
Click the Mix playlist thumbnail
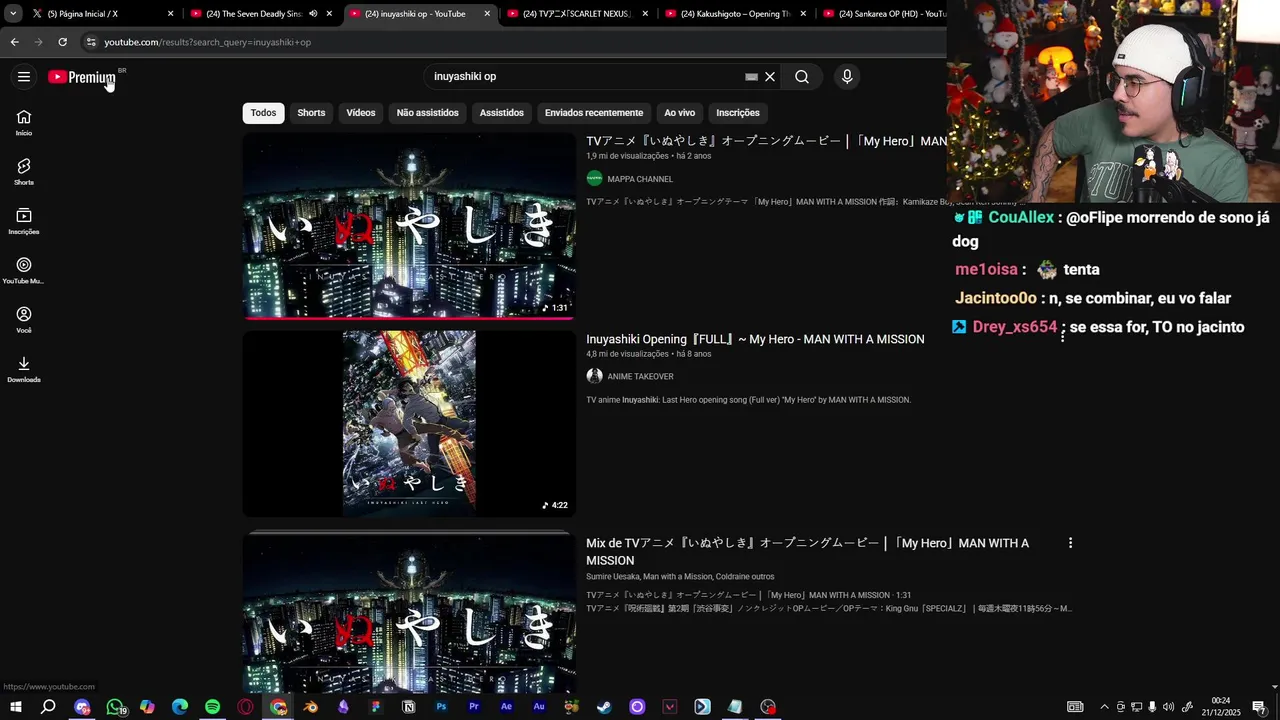tap(409, 612)
